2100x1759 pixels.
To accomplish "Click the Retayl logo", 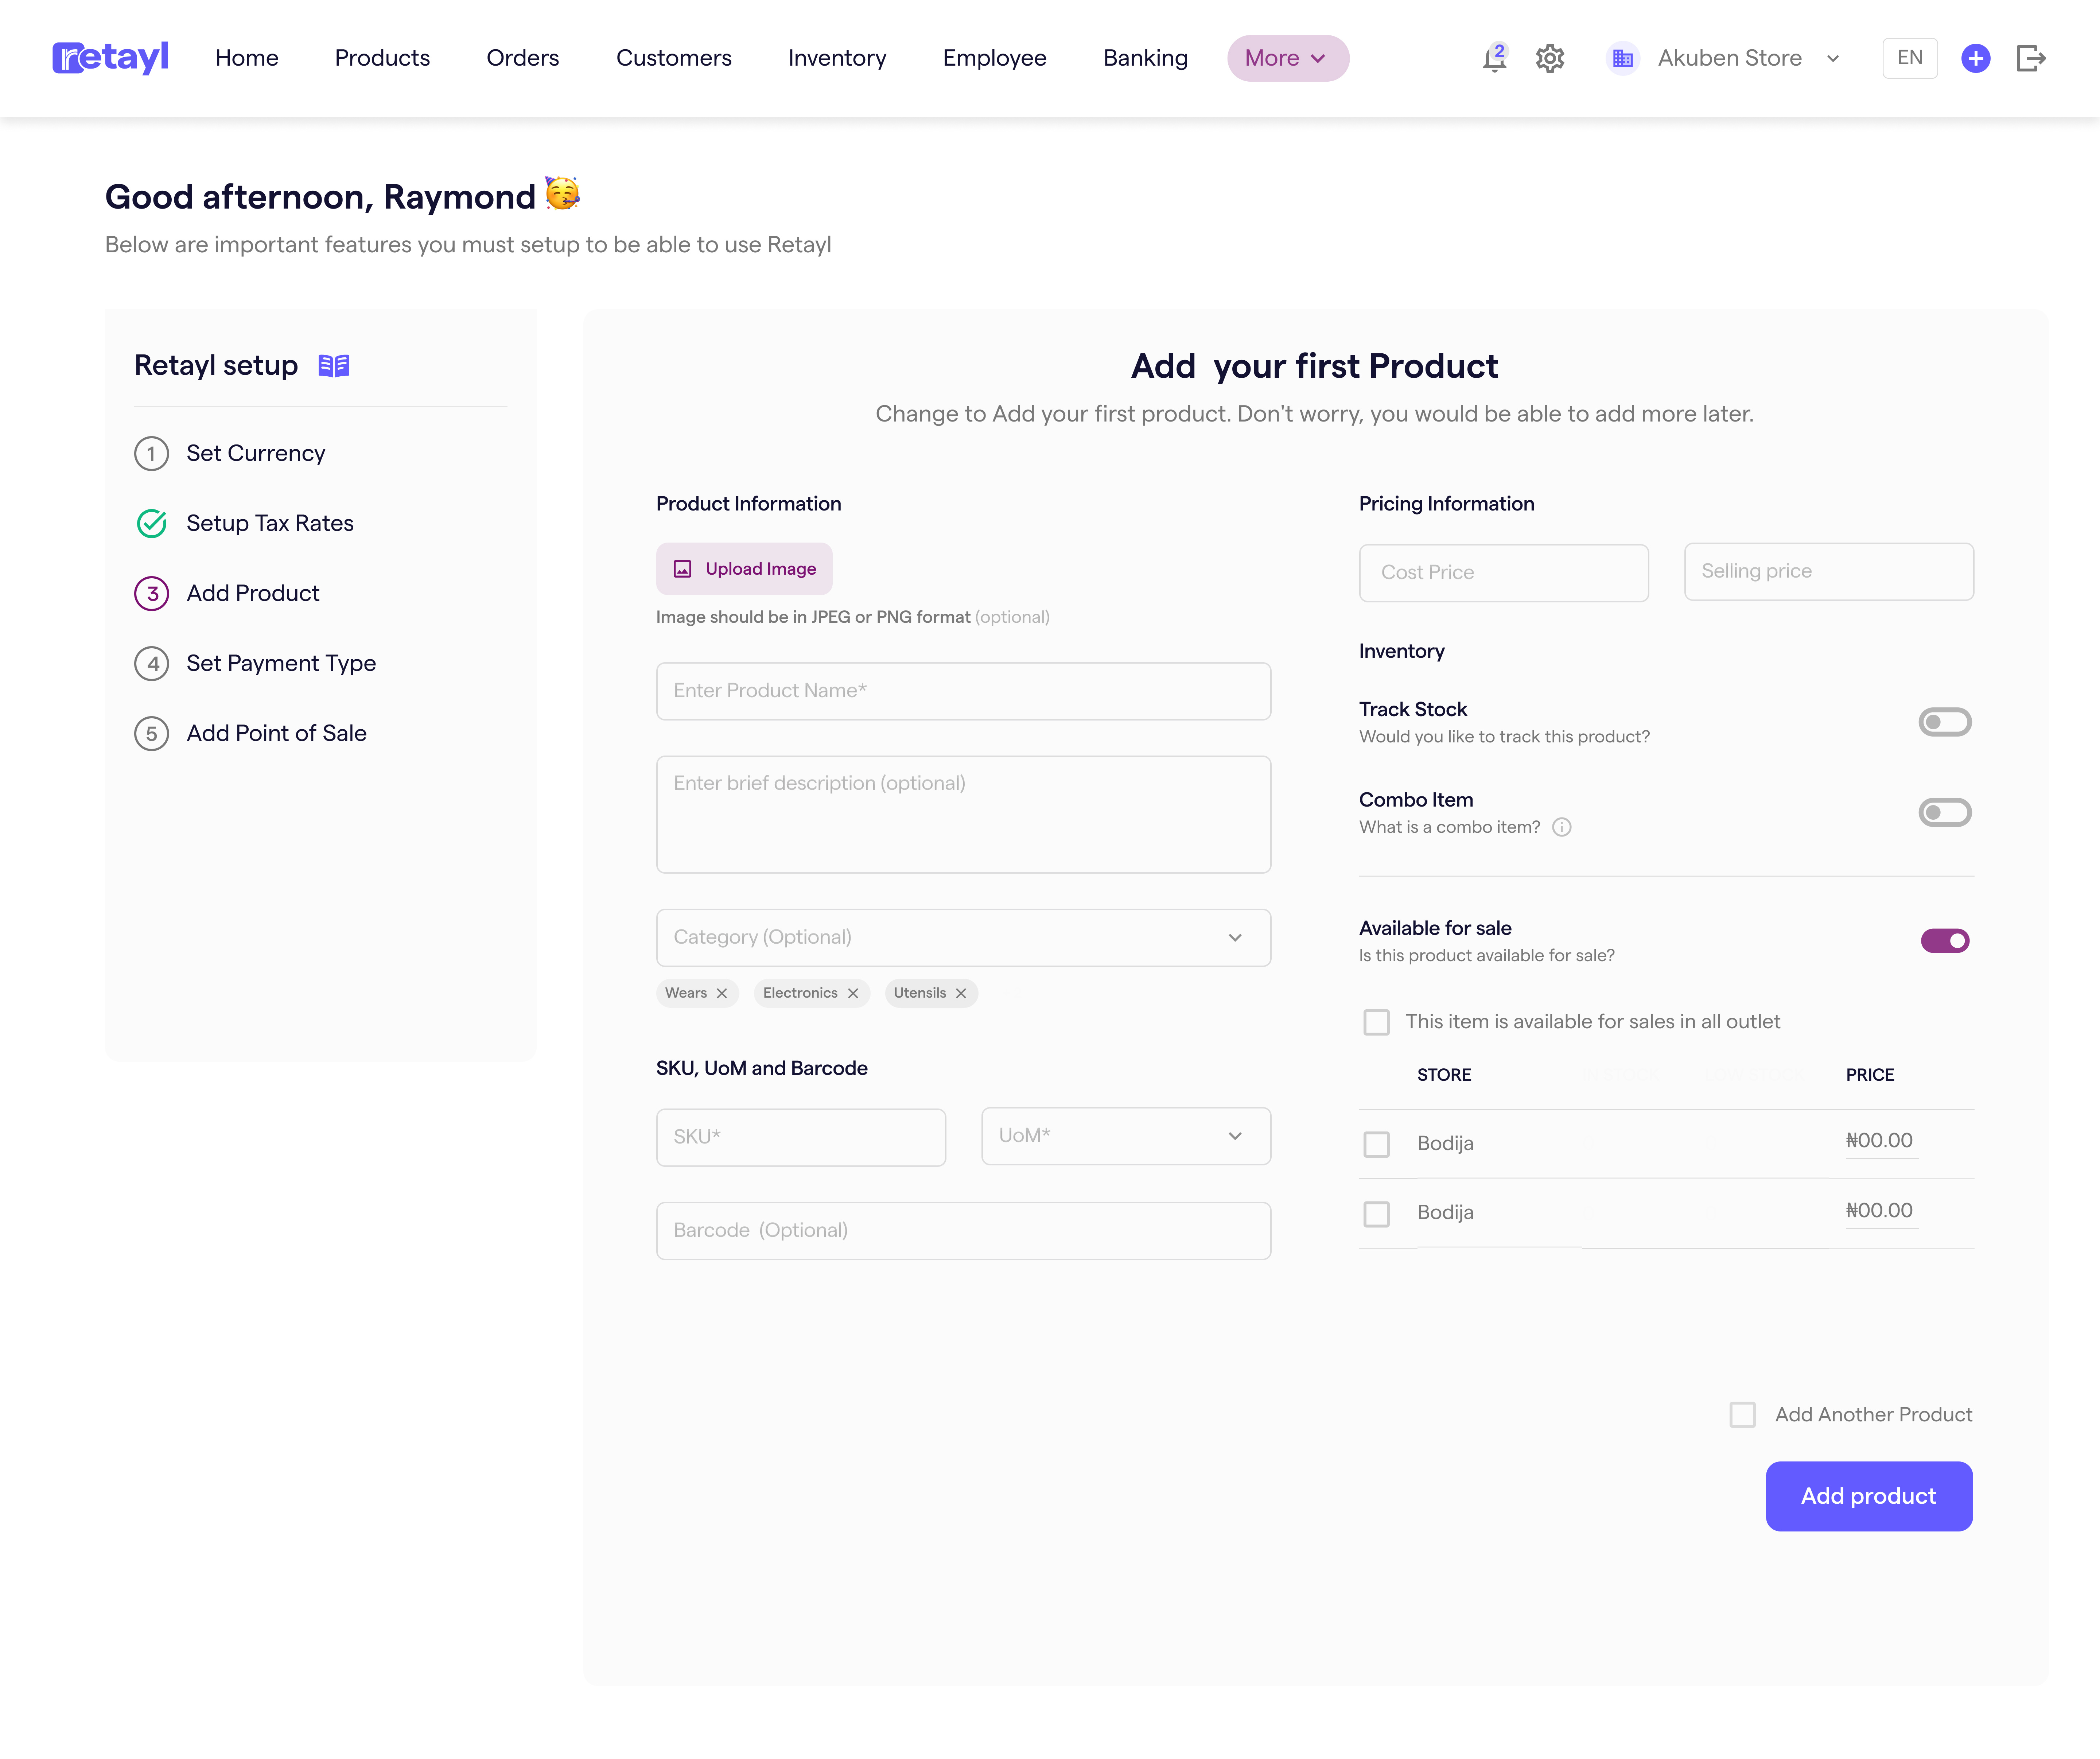I will (x=110, y=58).
